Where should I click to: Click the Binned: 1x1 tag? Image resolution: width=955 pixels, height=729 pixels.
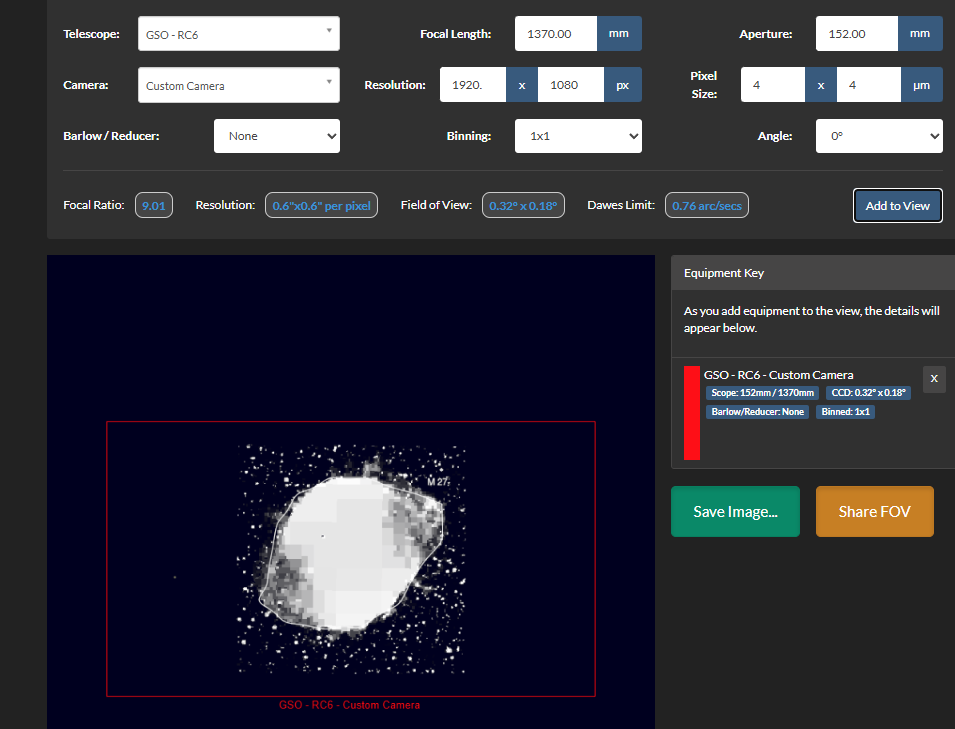coord(845,412)
